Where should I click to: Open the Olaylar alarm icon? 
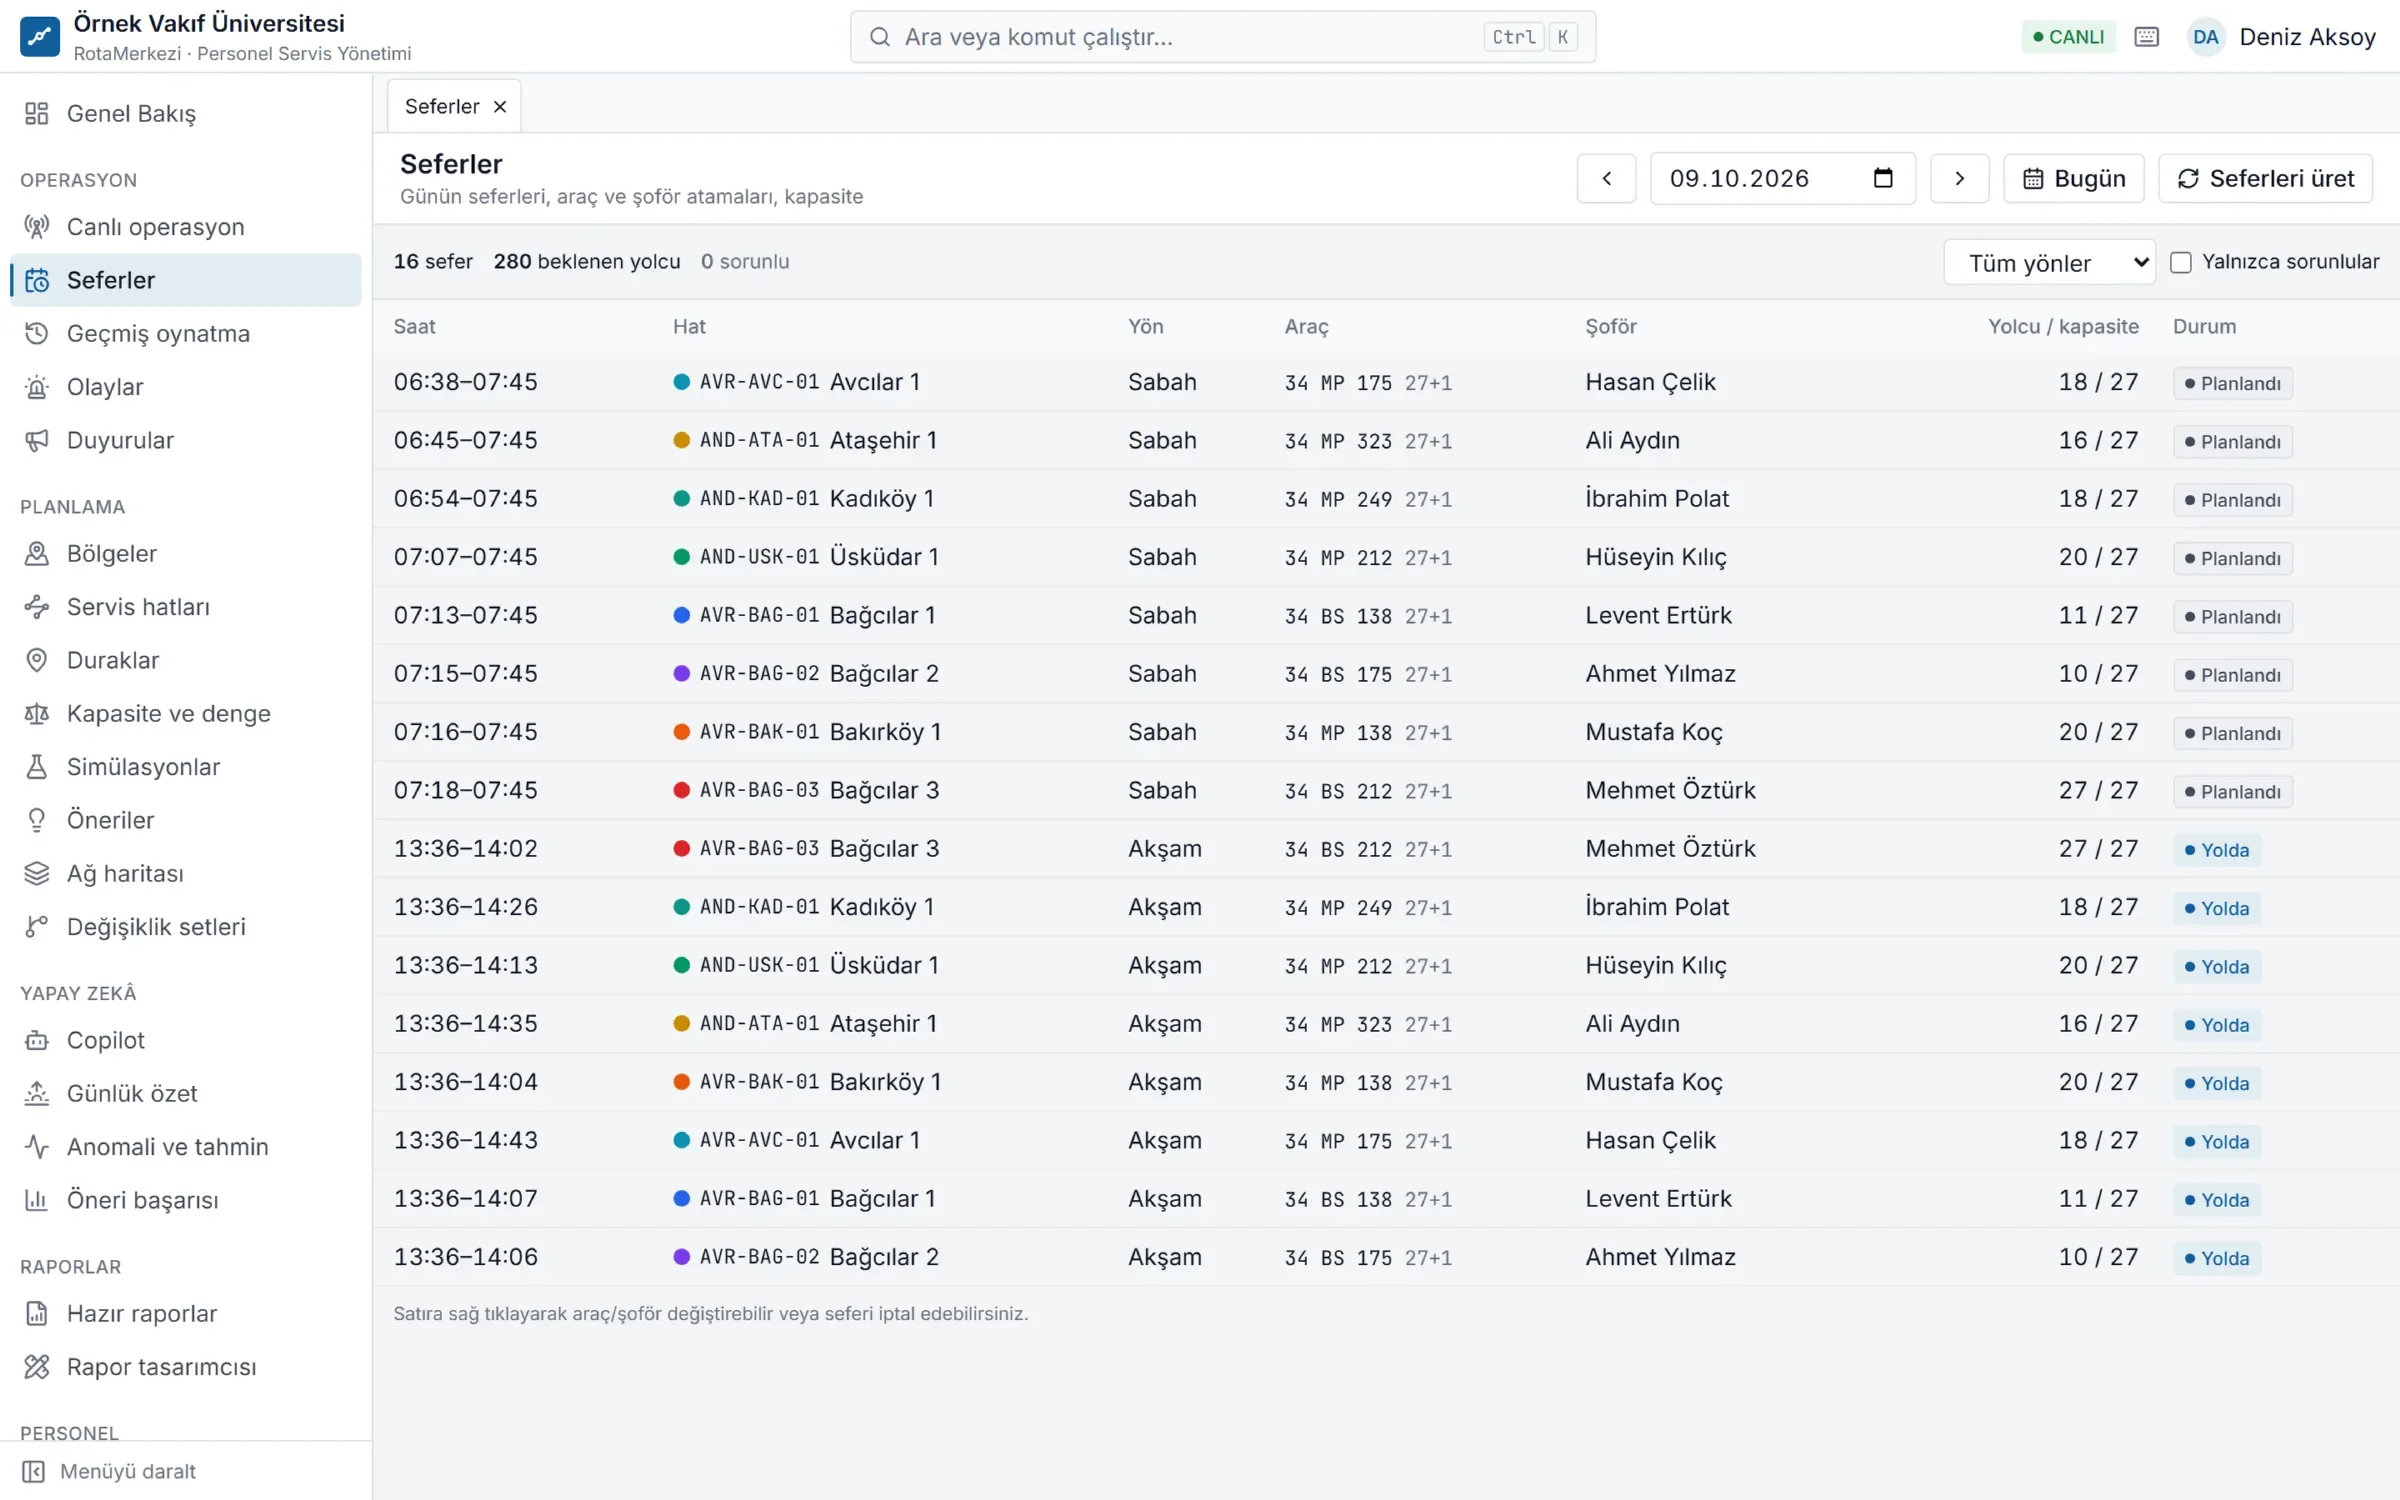point(37,387)
